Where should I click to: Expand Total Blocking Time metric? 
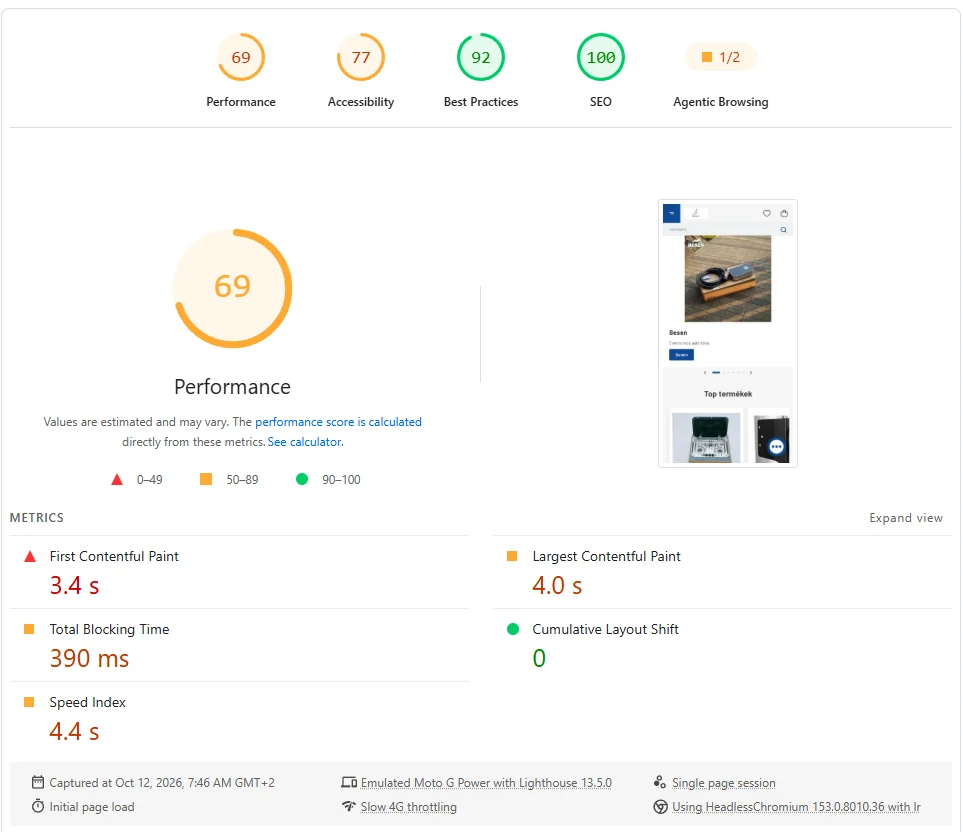click(x=240, y=645)
